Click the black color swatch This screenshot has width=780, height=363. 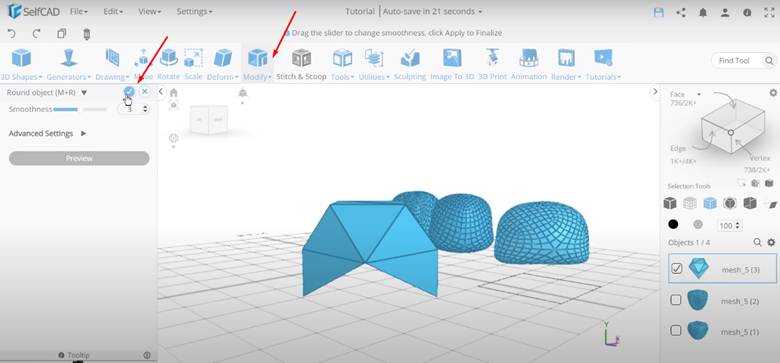click(x=673, y=225)
